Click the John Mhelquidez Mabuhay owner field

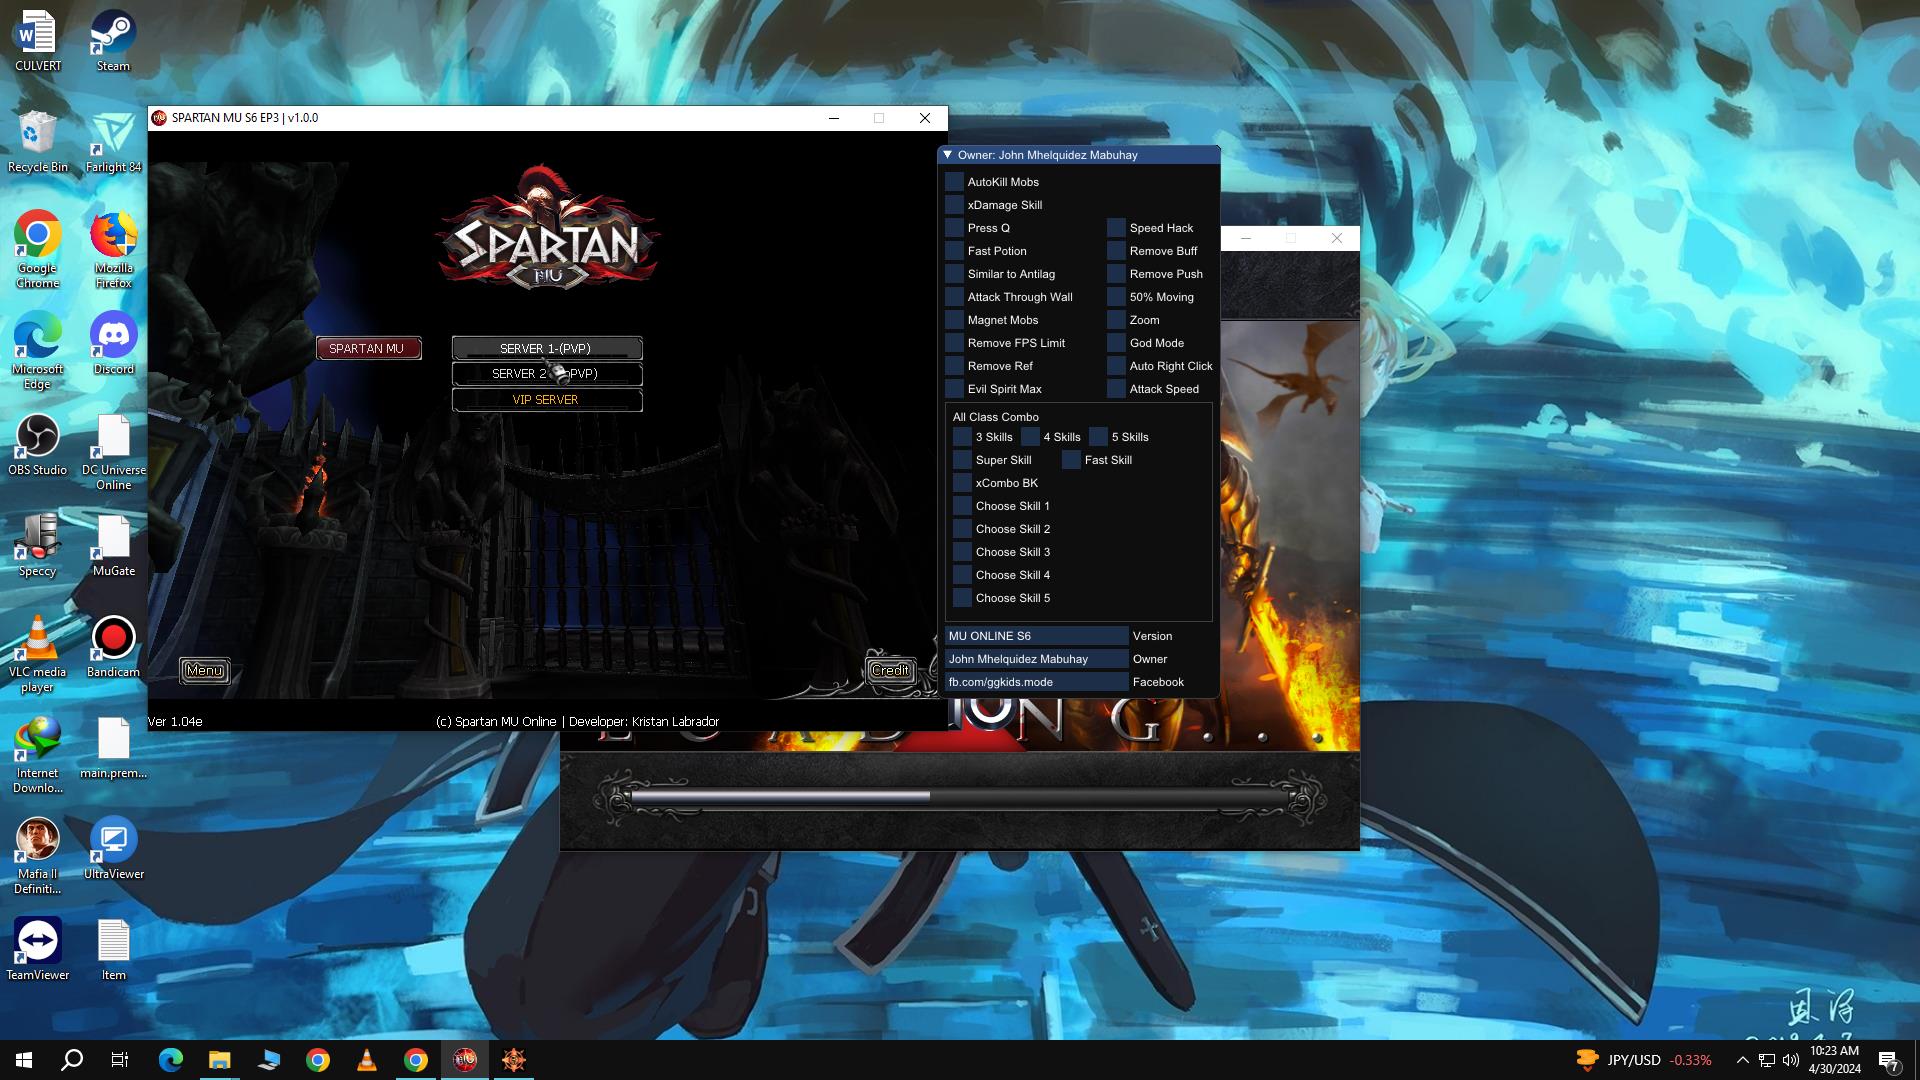click(x=1036, y=659)
